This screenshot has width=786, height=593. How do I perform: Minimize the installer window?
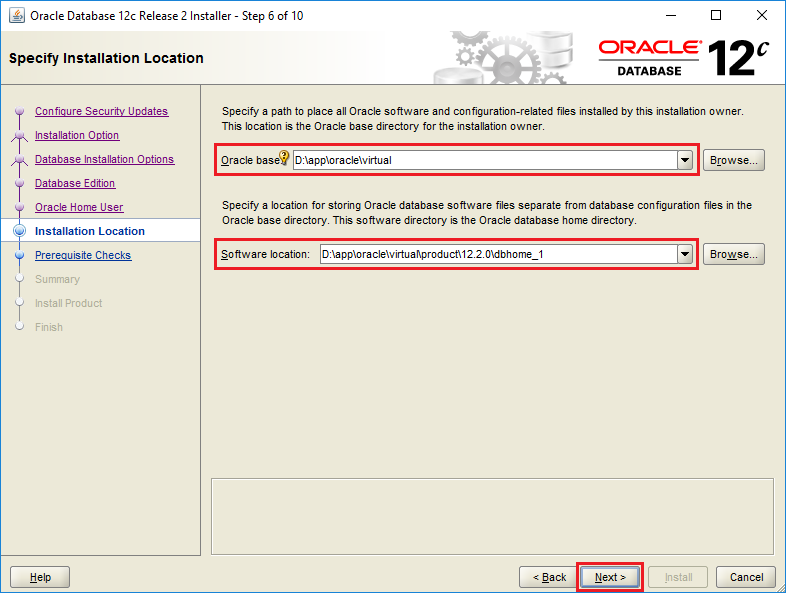tap(671, 16)
